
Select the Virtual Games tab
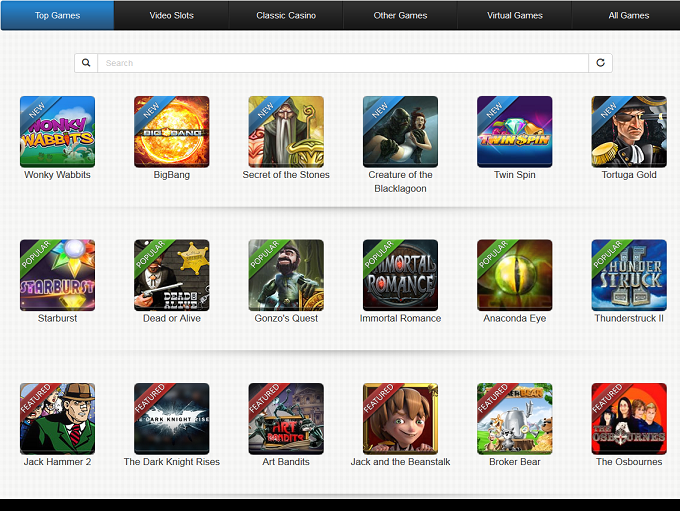(x=515, y=16)
